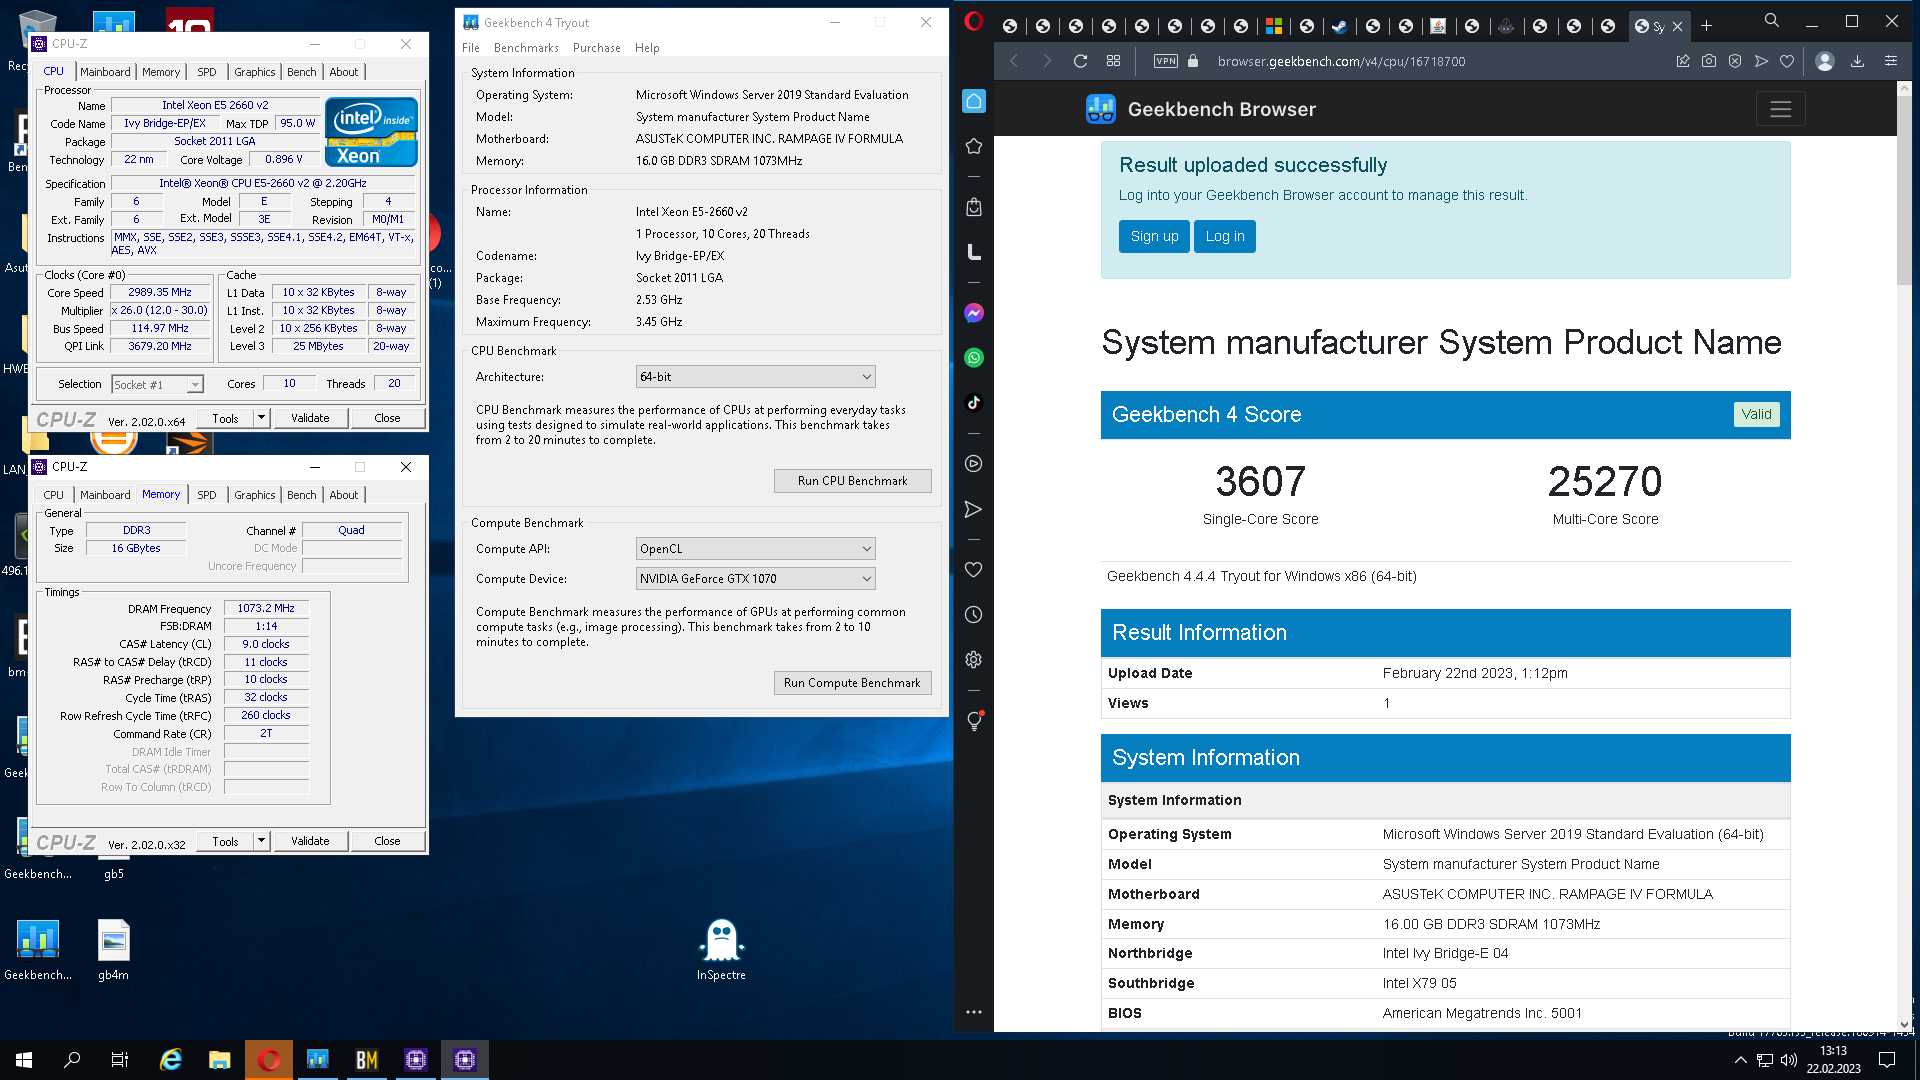Image resolution: width=1920 pixels, height=1080 pixels.
Task: Open sidebar three-dot setup menu
Action: coord(974,1012)
